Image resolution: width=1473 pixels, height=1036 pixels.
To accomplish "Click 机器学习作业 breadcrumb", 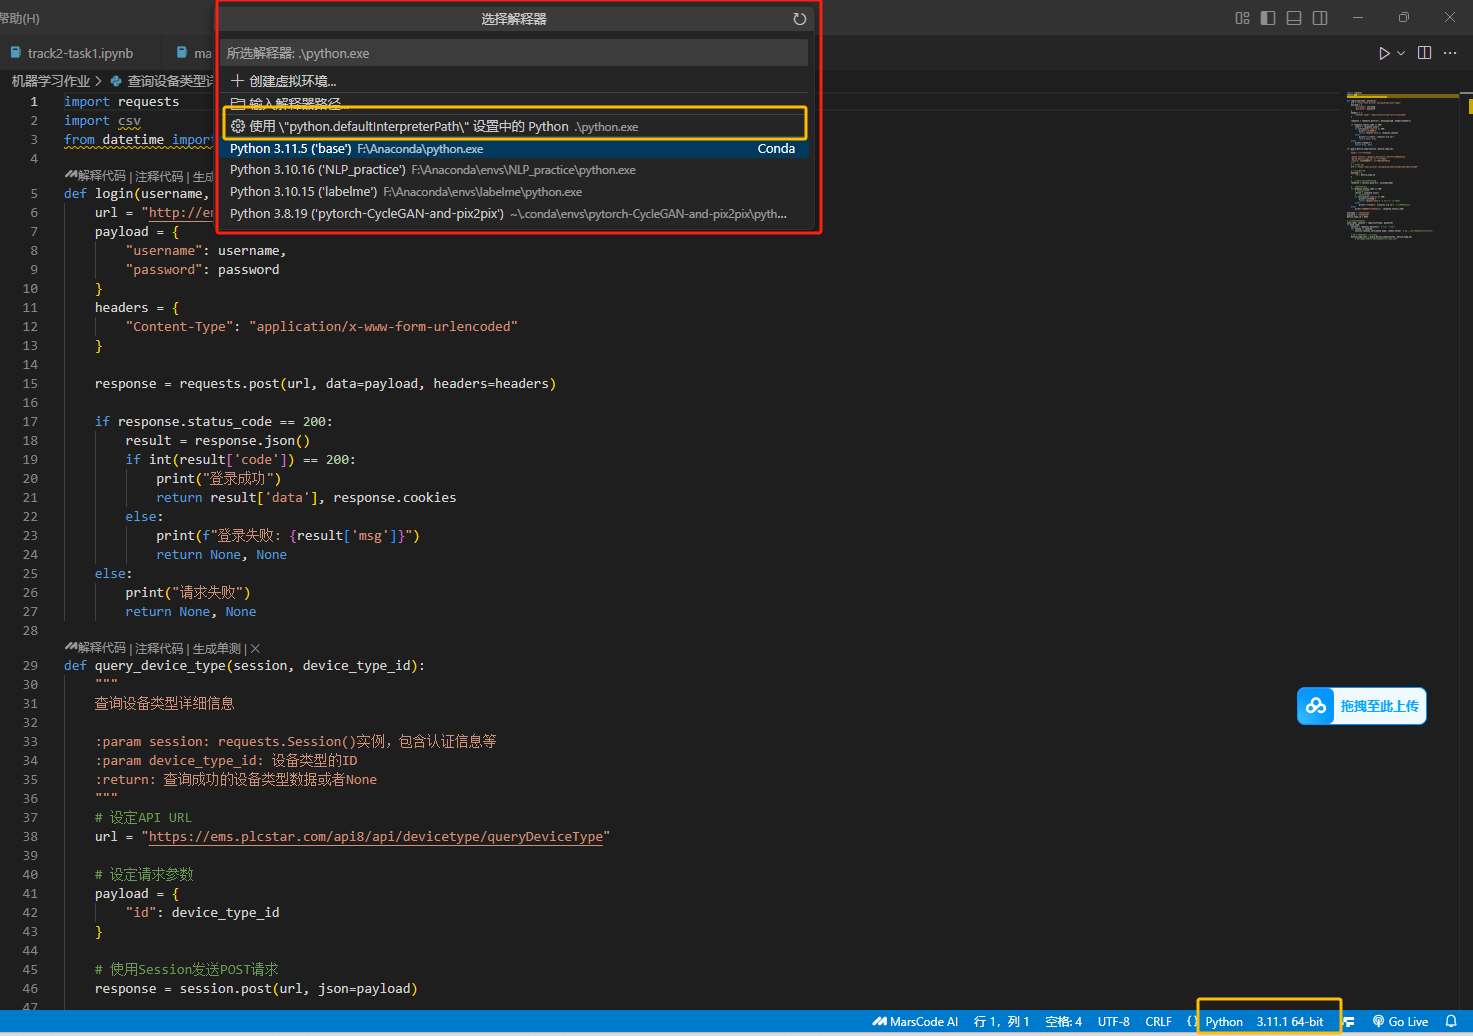I will (x=50, y=81).
